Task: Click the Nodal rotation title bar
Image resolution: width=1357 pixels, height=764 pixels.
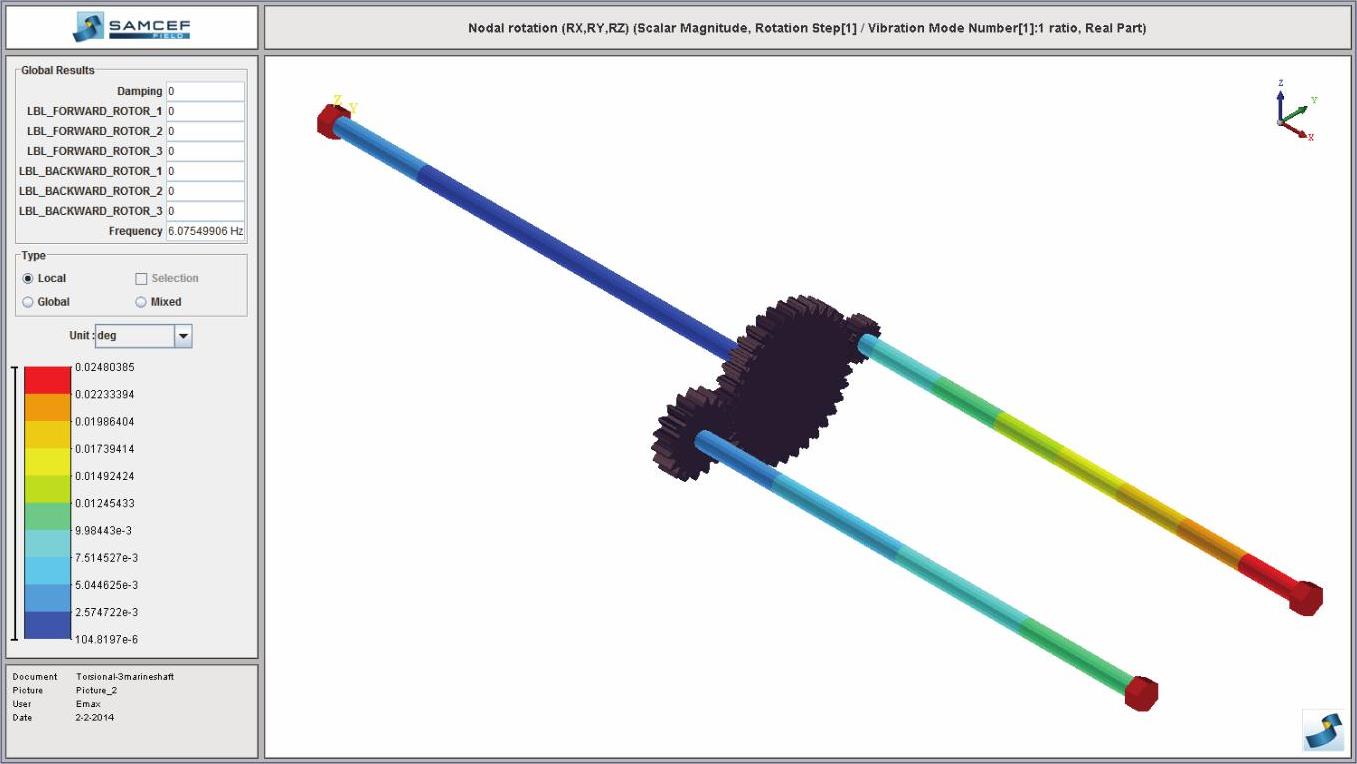Action: point(807,28)
